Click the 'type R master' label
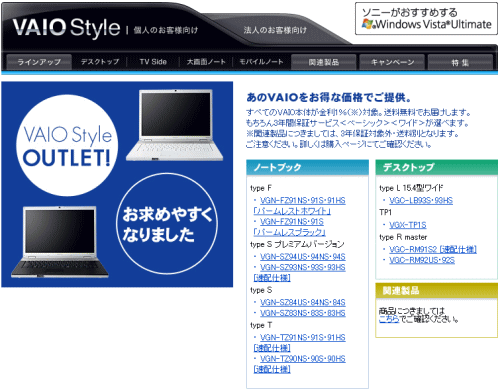Image resolution: width=500 pixels, height=390 pixels. 403,237
